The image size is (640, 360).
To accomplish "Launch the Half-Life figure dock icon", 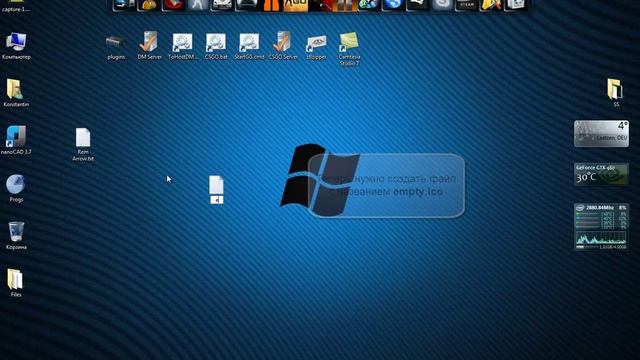I will click(x=198, y=5).
